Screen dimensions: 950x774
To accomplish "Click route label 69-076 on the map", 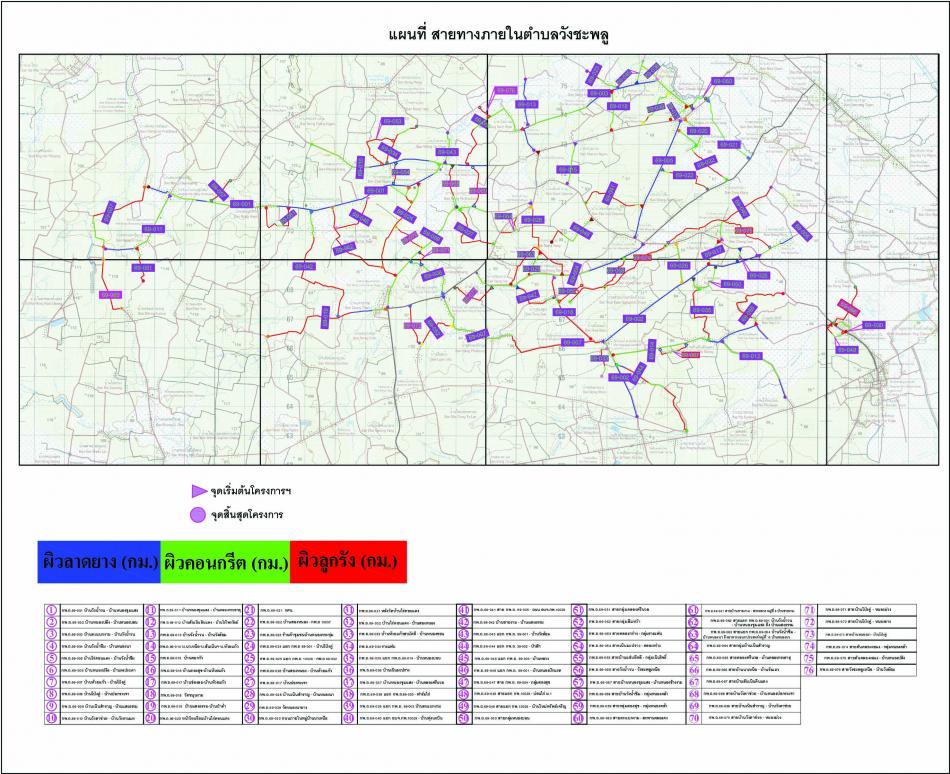I will tap(505, 91).
